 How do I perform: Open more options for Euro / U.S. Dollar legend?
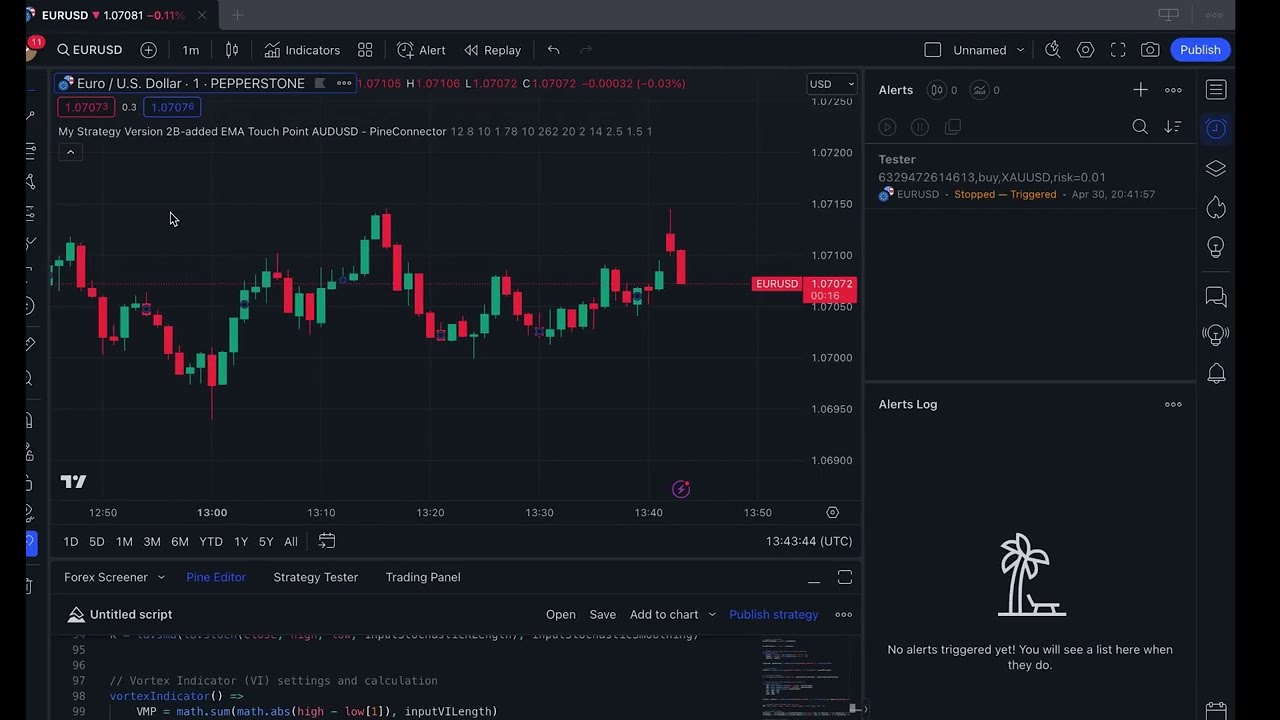coord(344,83)
